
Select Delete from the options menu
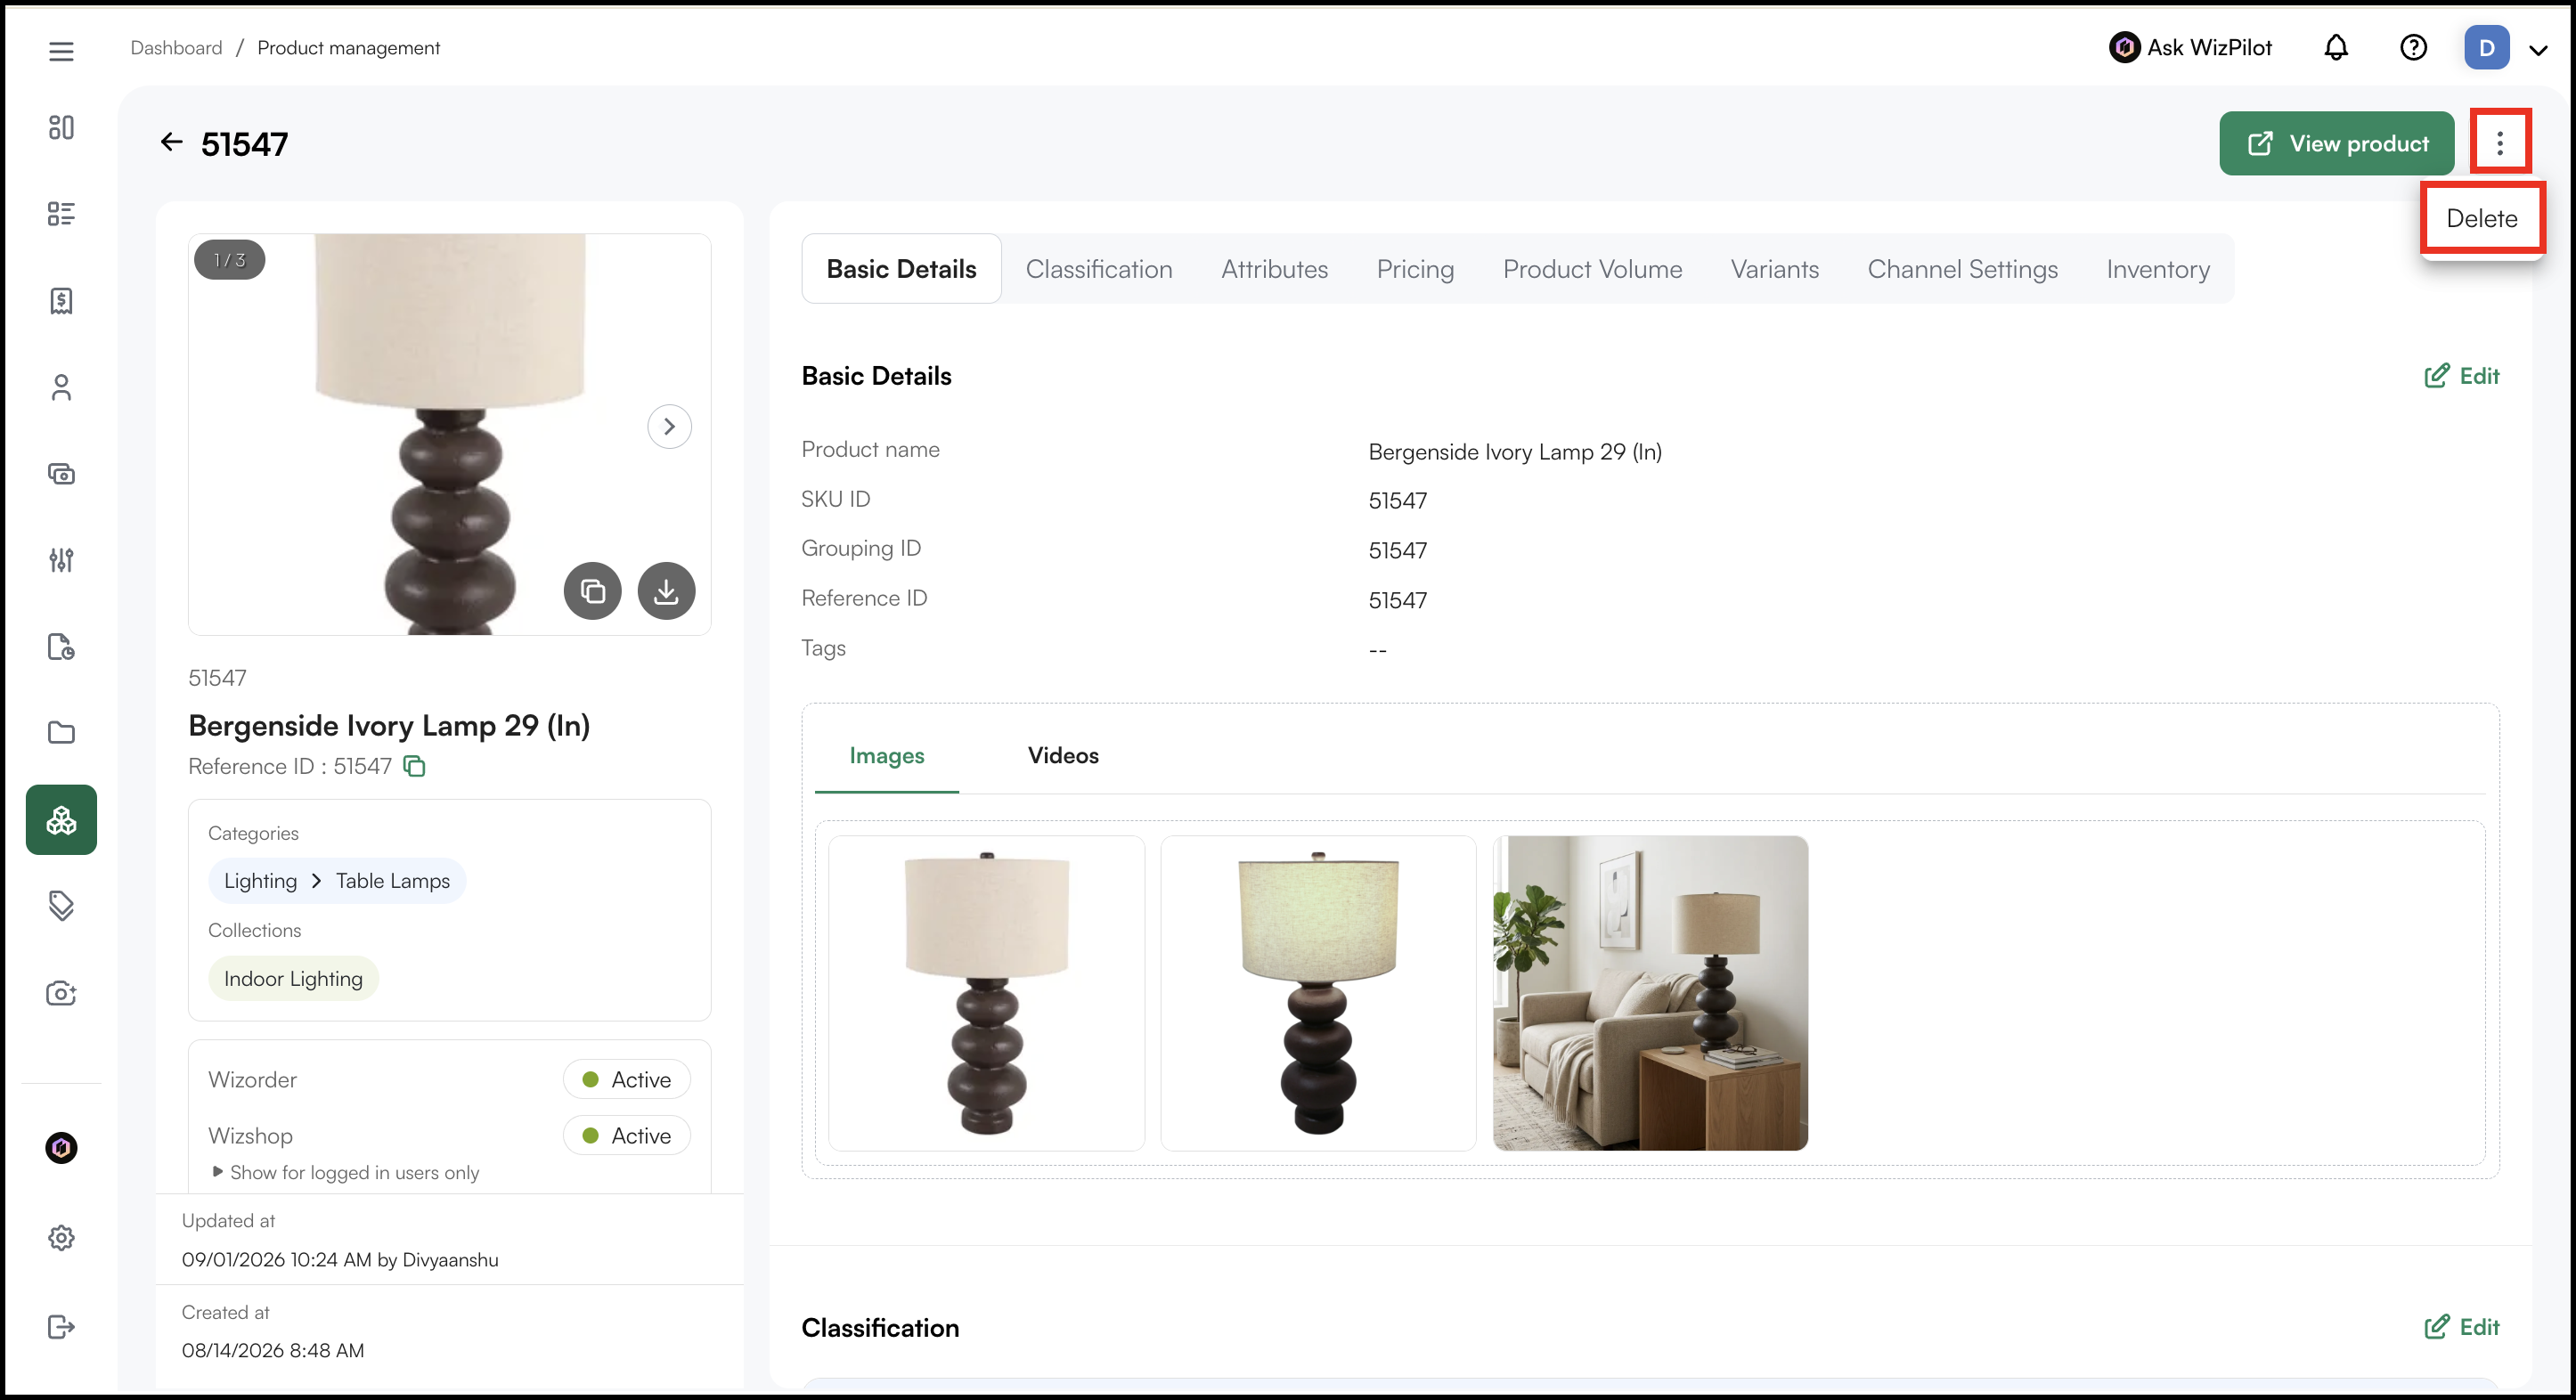(2481, 218)
